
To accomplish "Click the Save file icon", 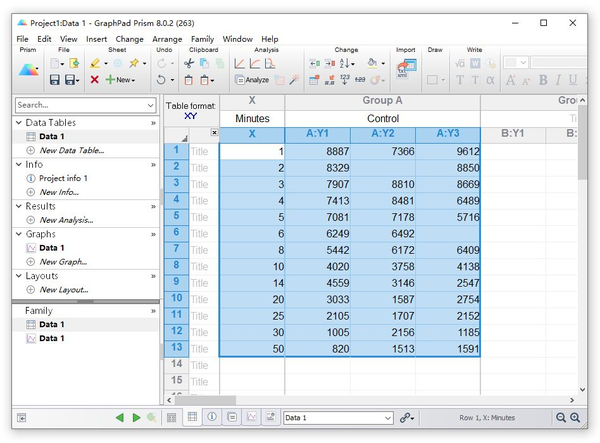I will (x=55, y=80).
